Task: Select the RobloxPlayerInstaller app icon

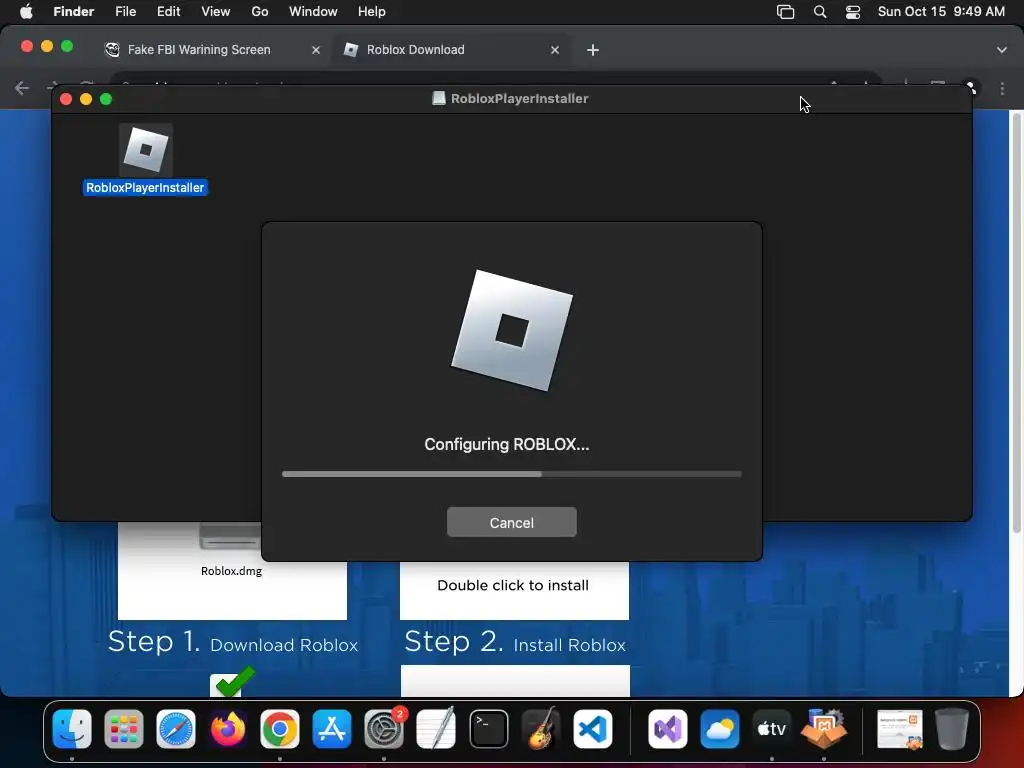Action: tap(146, 150)
